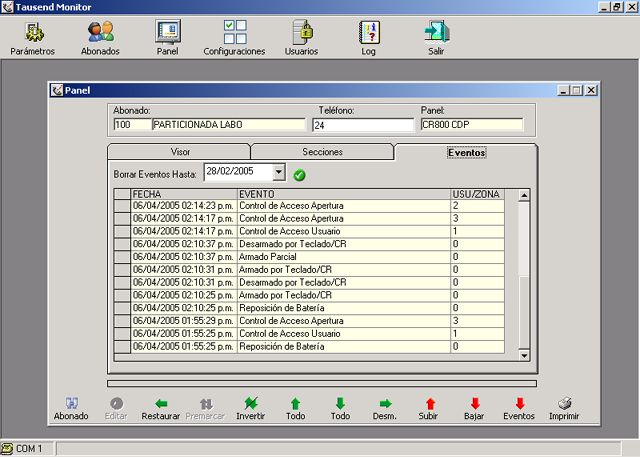Open the Abonados users icon
Screen dimensions: 640x457
[x=100, y=32]
